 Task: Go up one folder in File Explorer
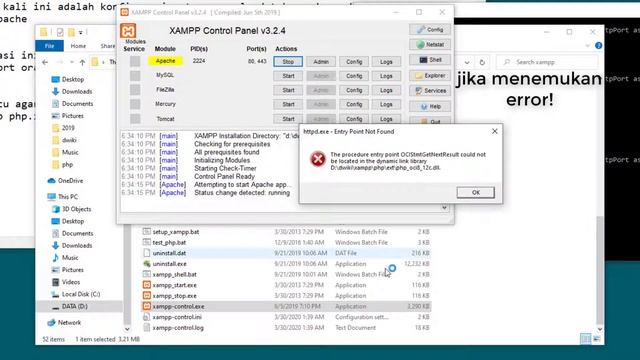pyautogui.click(x=82, y=62)
